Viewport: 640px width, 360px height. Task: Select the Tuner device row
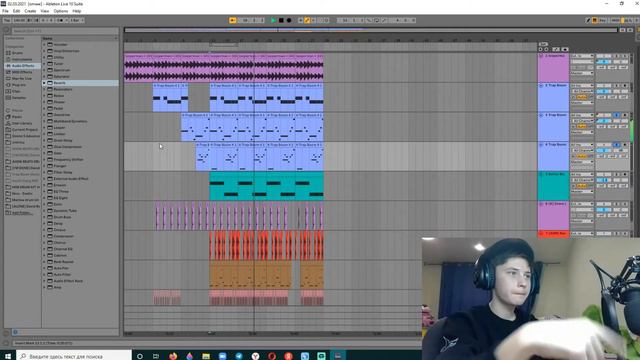[x=80, y=64]
